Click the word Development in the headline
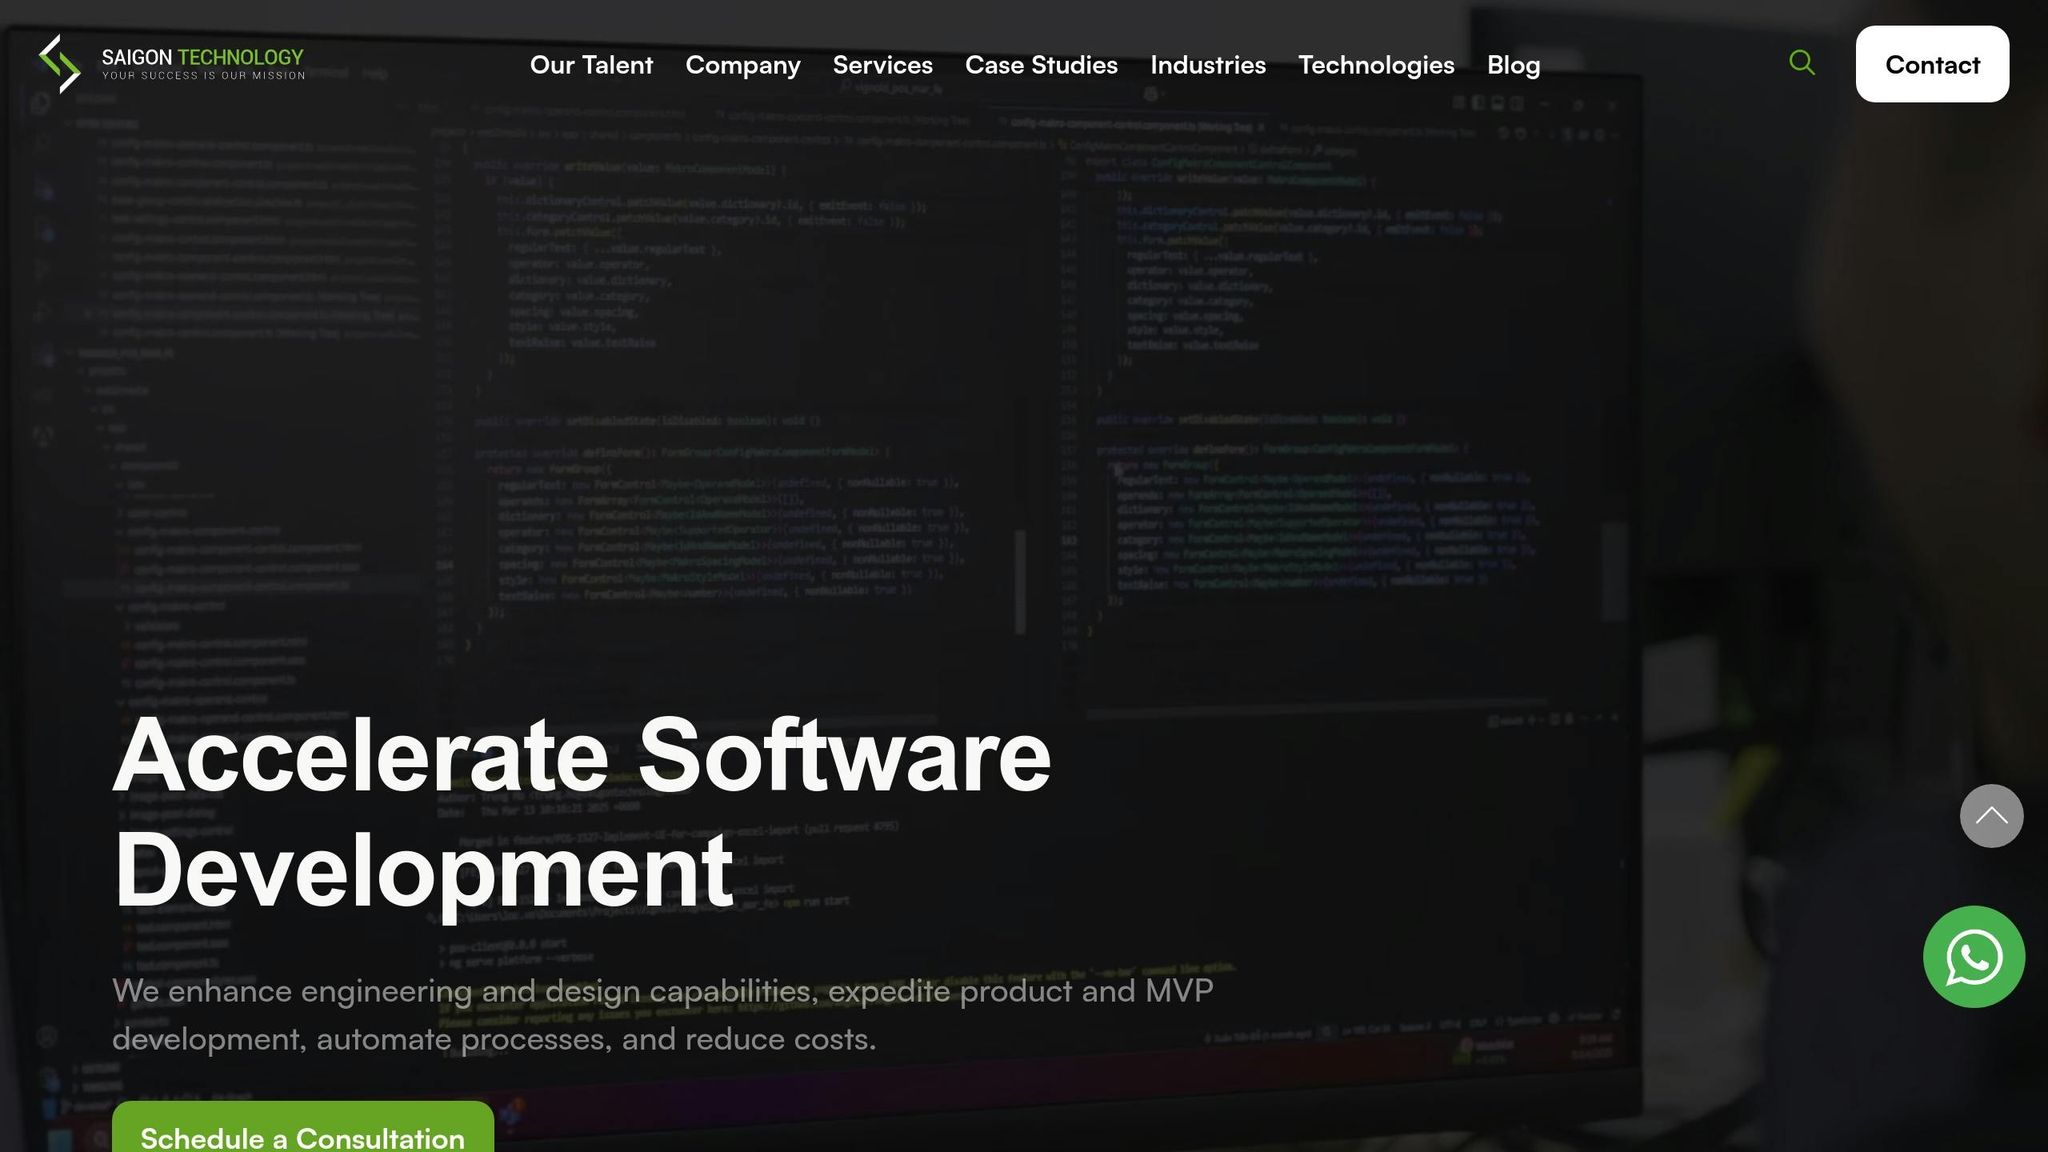This screenshot has height=1152, width=2048. (x=423, y=871)
